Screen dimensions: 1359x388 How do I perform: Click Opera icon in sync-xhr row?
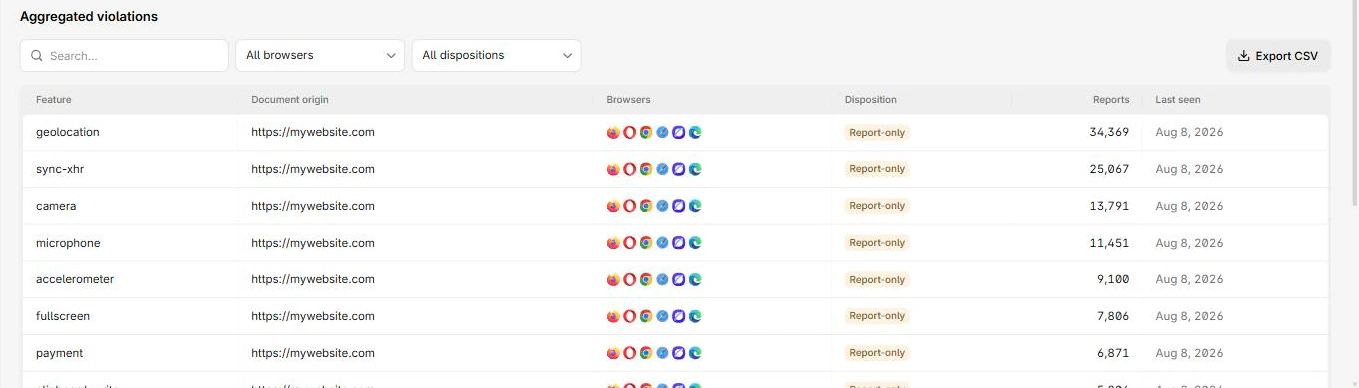630,169
